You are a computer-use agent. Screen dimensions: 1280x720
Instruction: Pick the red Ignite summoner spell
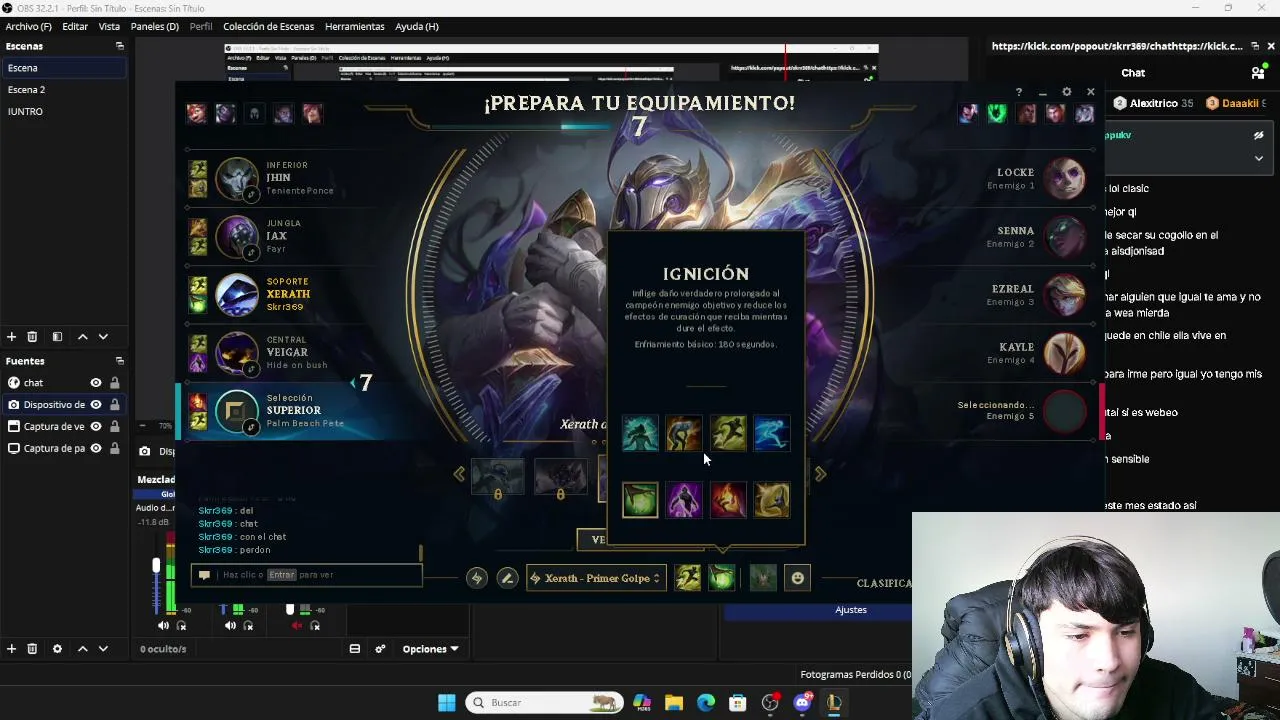[x=728, y=499]
